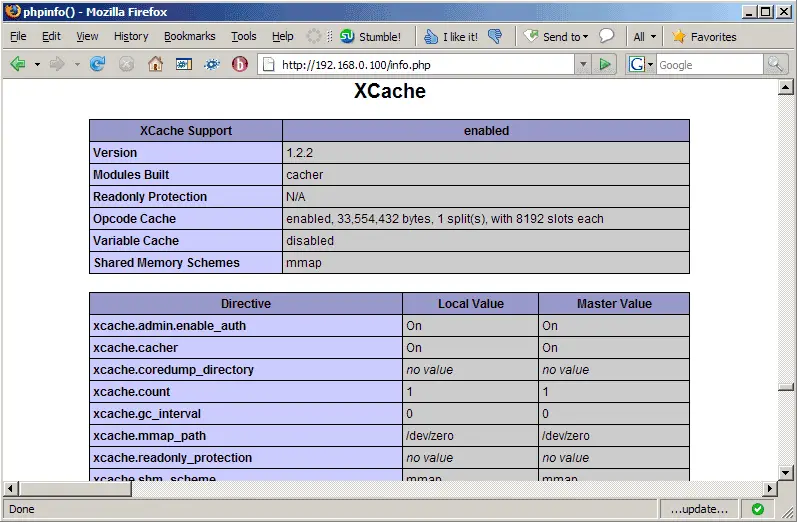The height and width of the screenshot is (522, 797).
Task: Click the green checkmark status bar icon
Action: tap(757, 509)
